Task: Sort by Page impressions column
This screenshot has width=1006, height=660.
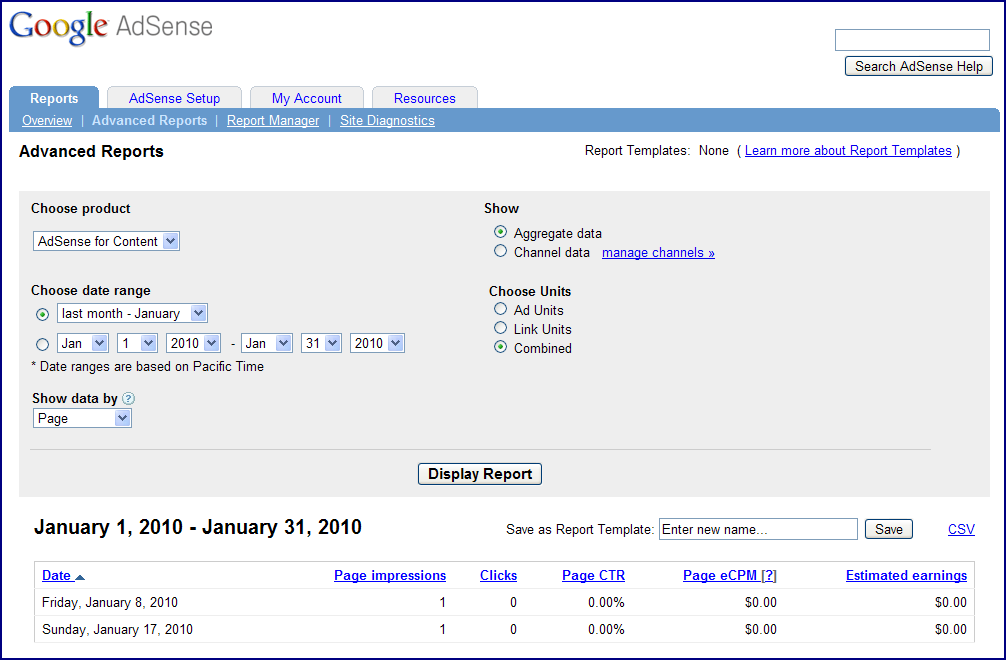Action: [x=390, y=575]
